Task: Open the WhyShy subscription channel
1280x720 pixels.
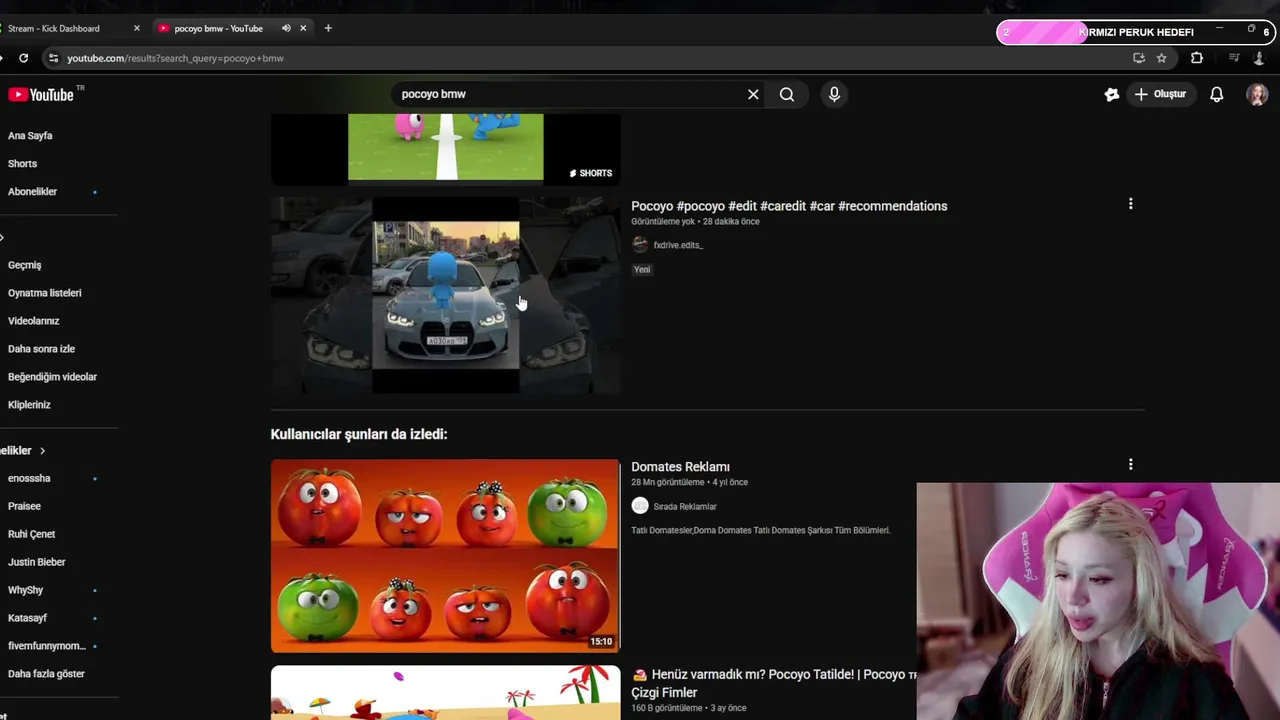Action: pyautogui.click(x=25, y=590)
